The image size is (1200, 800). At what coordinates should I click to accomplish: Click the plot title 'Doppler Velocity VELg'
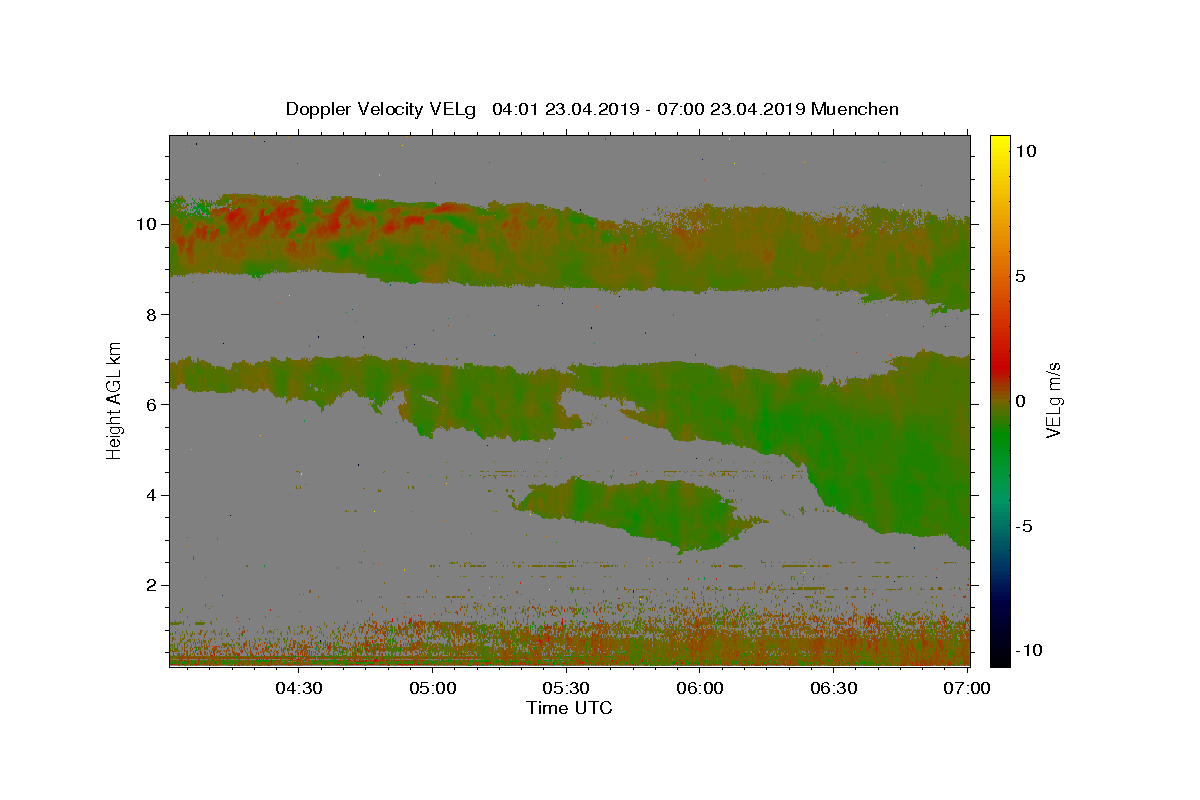382,109
